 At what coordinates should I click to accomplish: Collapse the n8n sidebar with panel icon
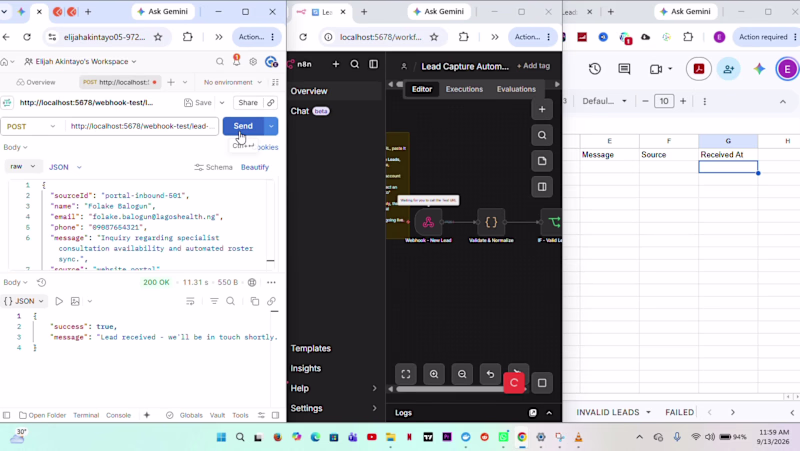[373, 64]
